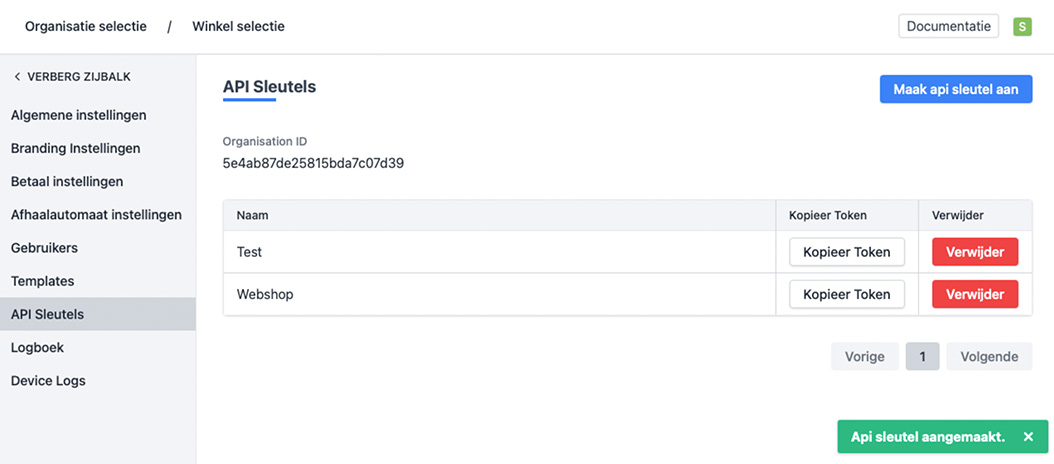Screen dimensions: 1054x464
Task: Copy token for Webshop key
Action: point(846,294)
